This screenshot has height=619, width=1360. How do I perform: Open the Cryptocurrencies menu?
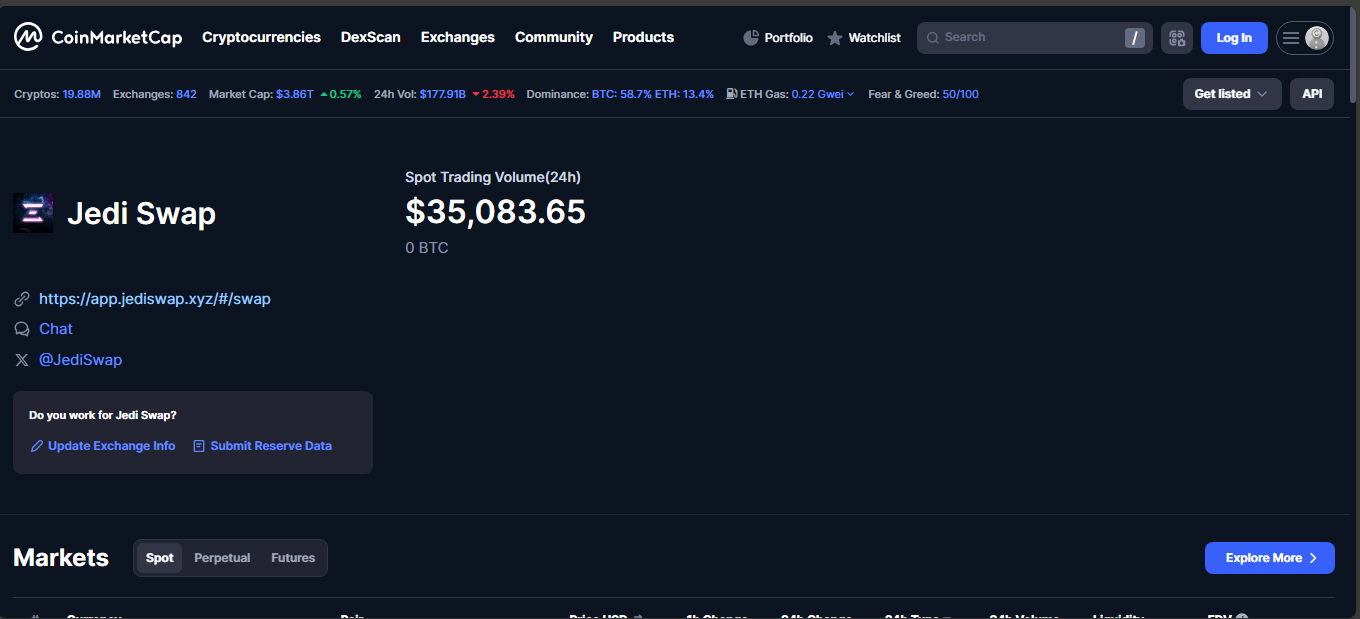click(x=261, y=37)
